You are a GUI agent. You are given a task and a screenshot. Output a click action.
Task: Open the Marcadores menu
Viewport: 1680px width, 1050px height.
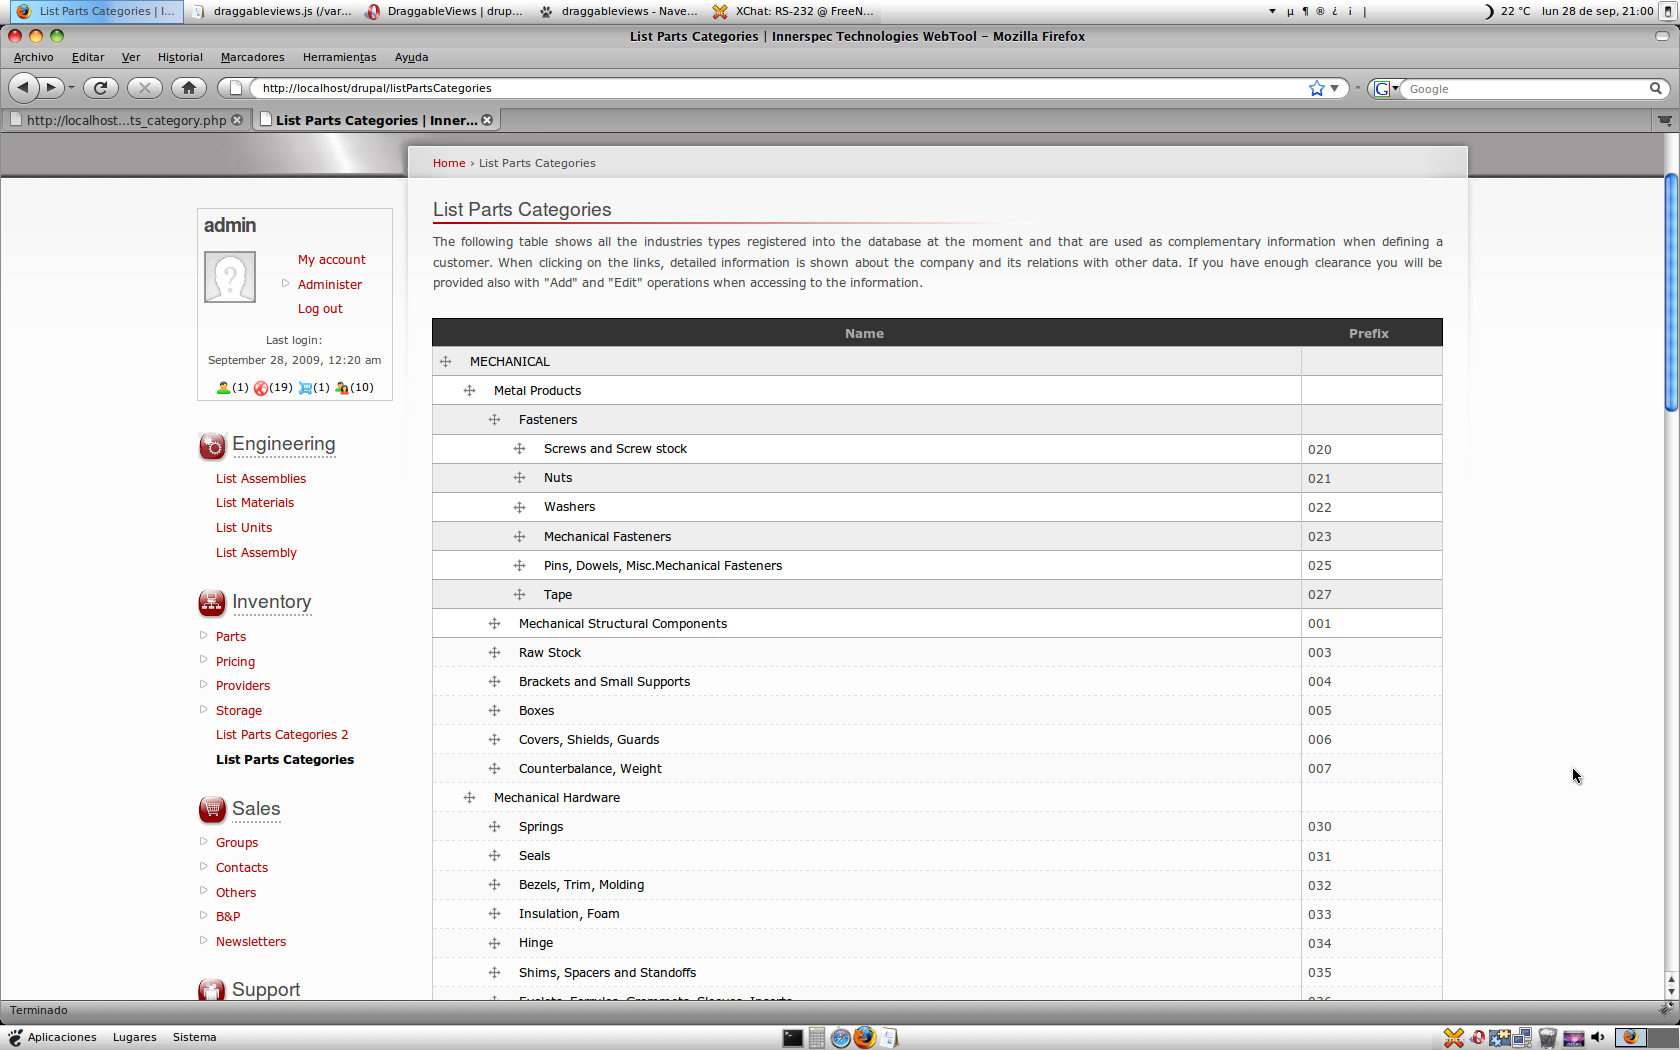click(252, 57)
